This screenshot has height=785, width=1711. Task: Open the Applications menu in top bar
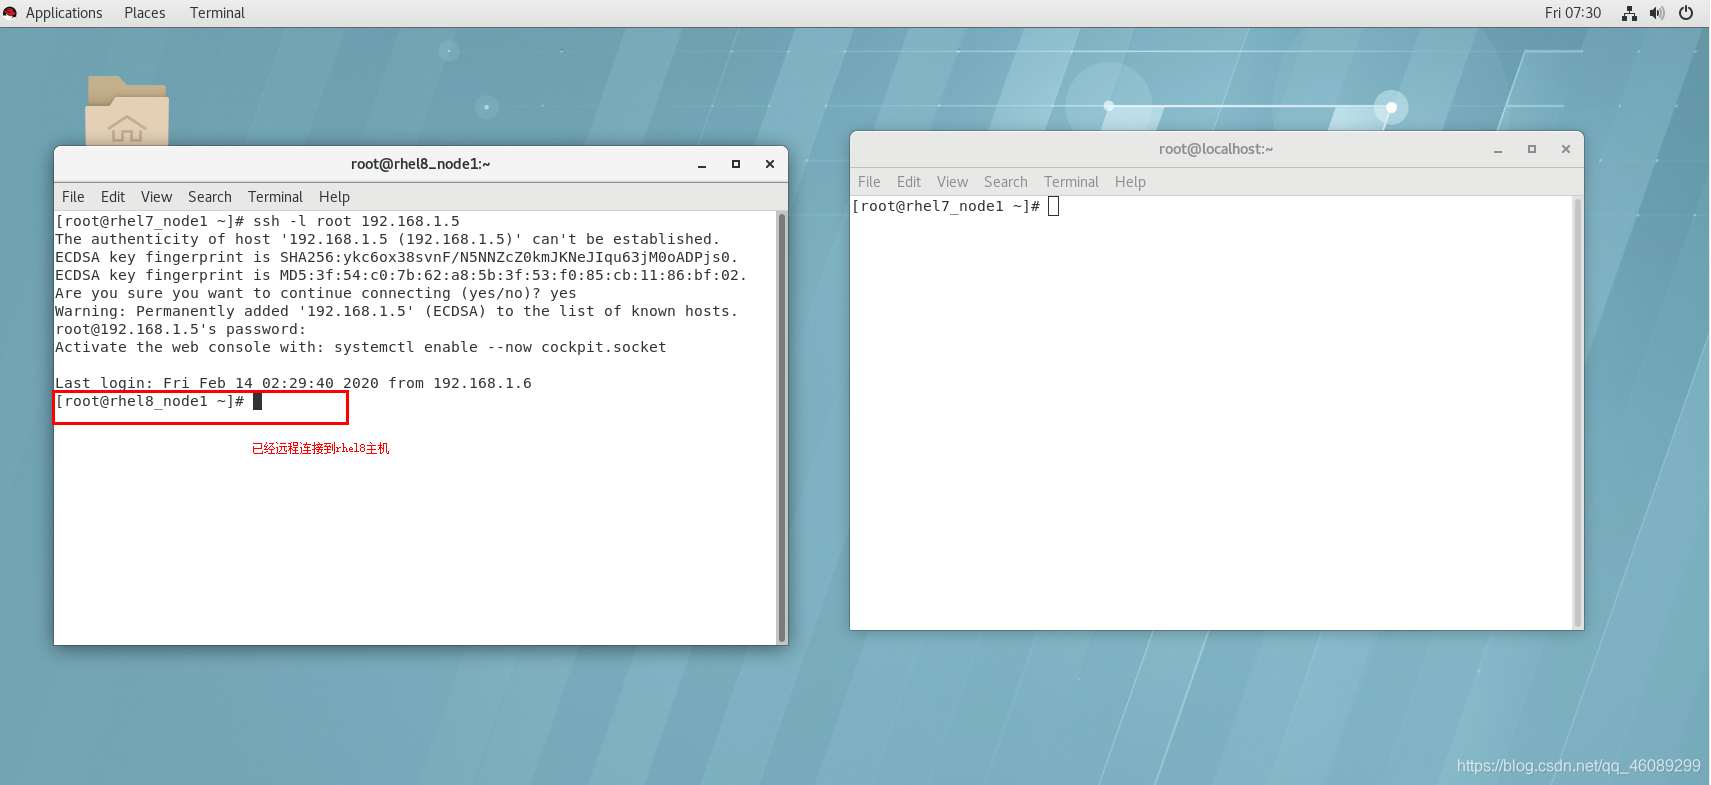[64, 13]
